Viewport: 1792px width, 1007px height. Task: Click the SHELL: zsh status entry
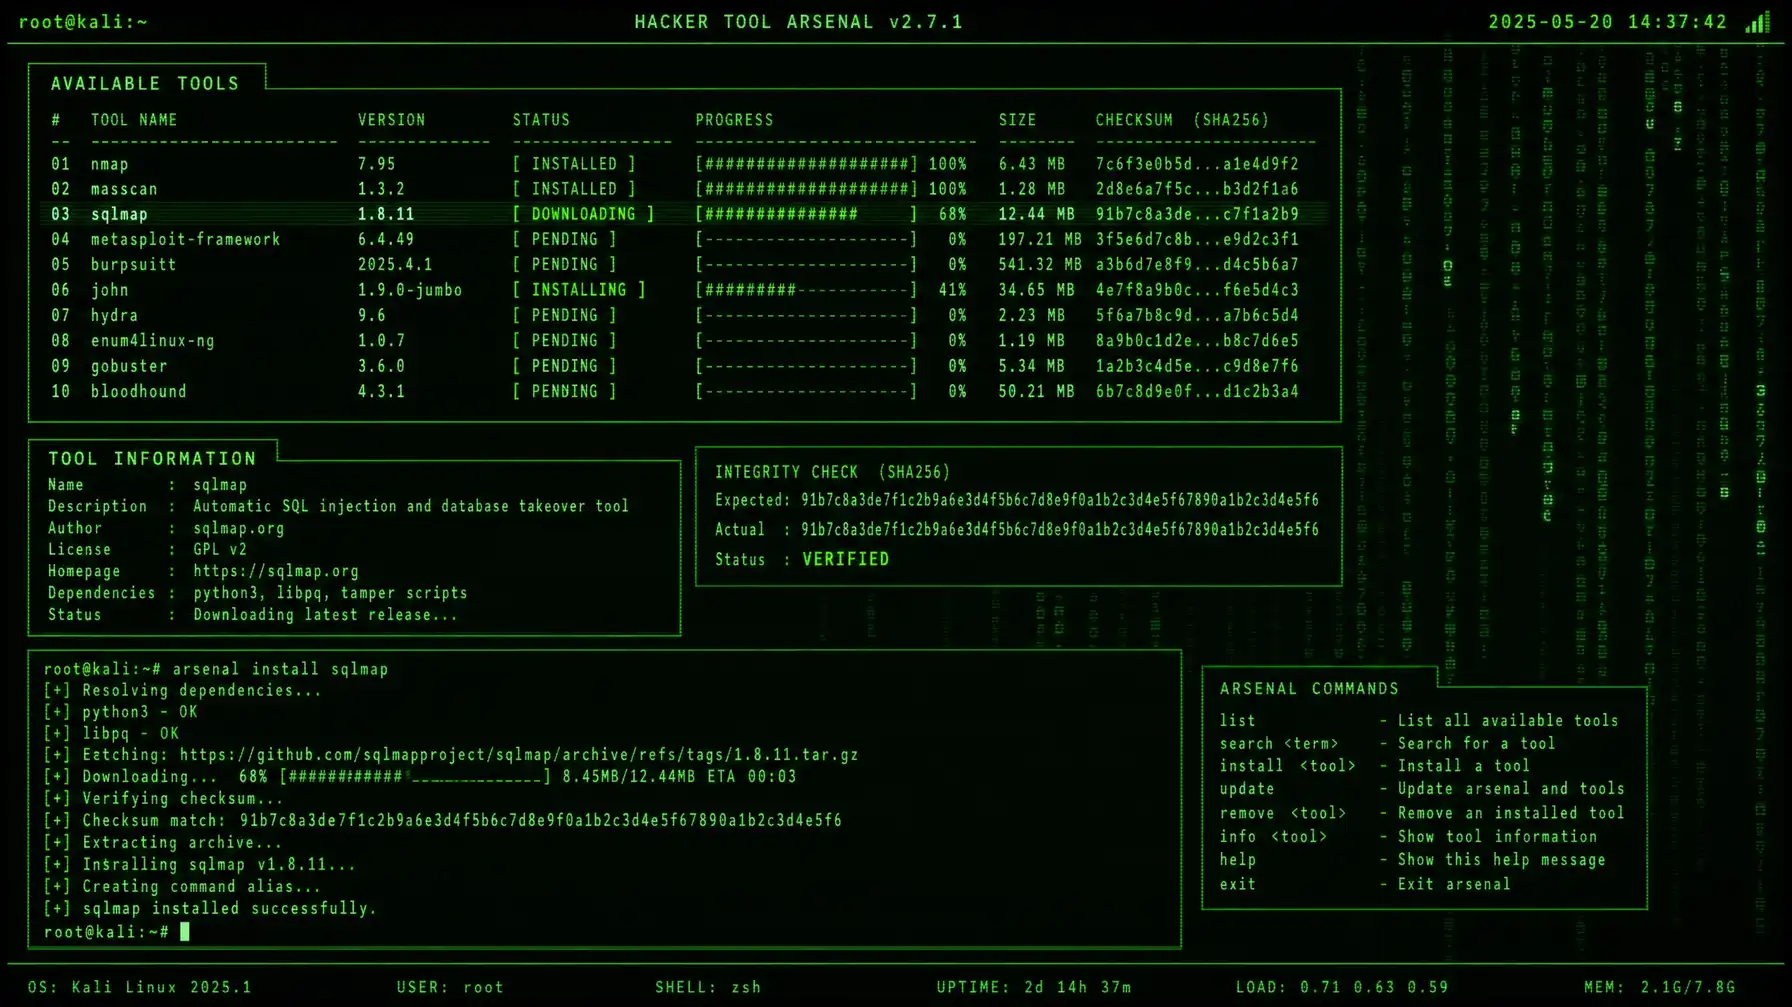pos(708,988)
